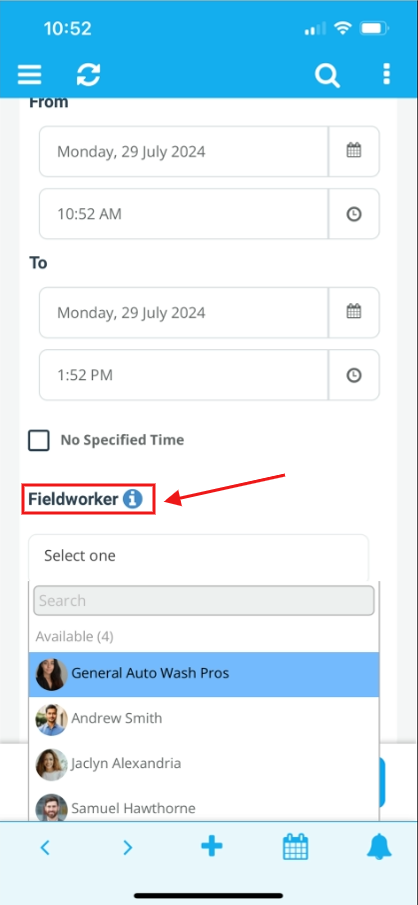Tap the refresh sync icon
The height and width of the screenshot is (905, 418).
coord(88,74)
